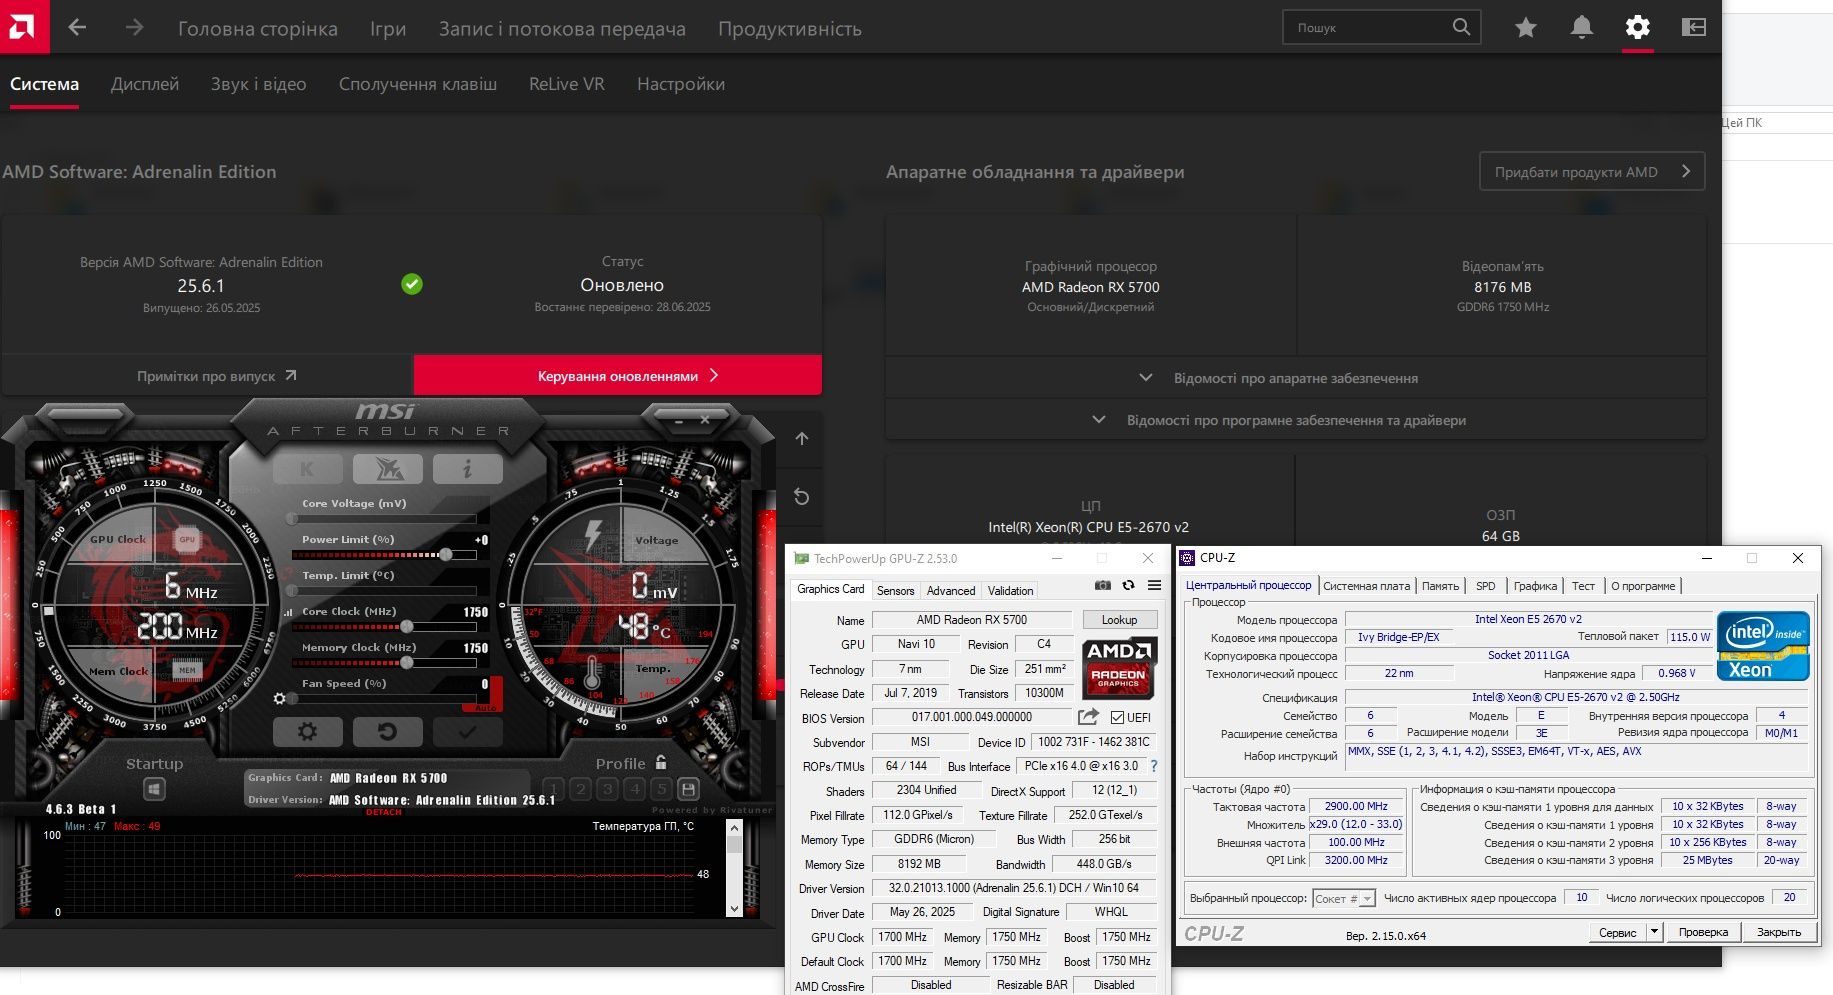Open the GPU-Z hamburger menu

pos(1154,585)
